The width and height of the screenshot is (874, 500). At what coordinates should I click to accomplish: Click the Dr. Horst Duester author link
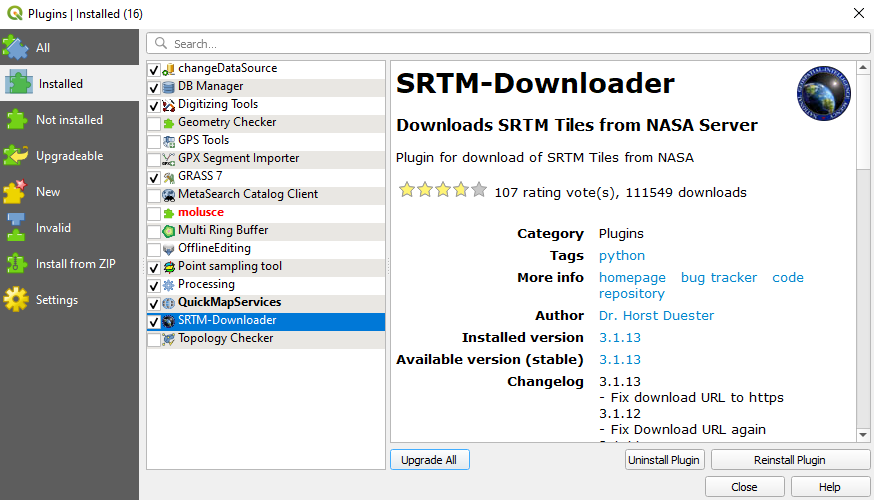point(656,315)
